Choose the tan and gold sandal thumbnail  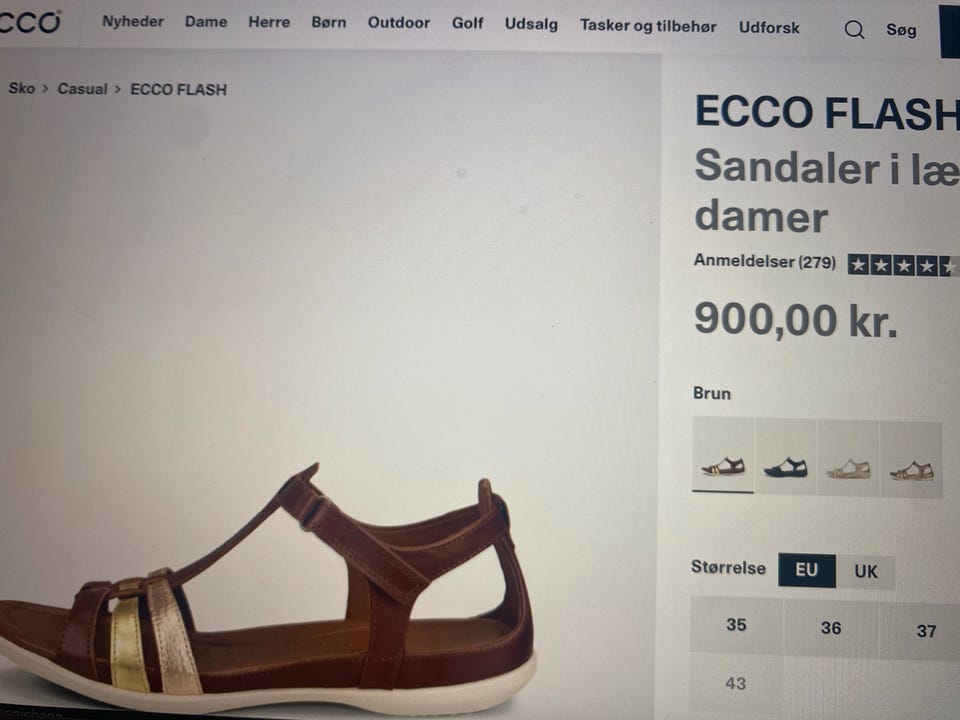coord(912,460)
